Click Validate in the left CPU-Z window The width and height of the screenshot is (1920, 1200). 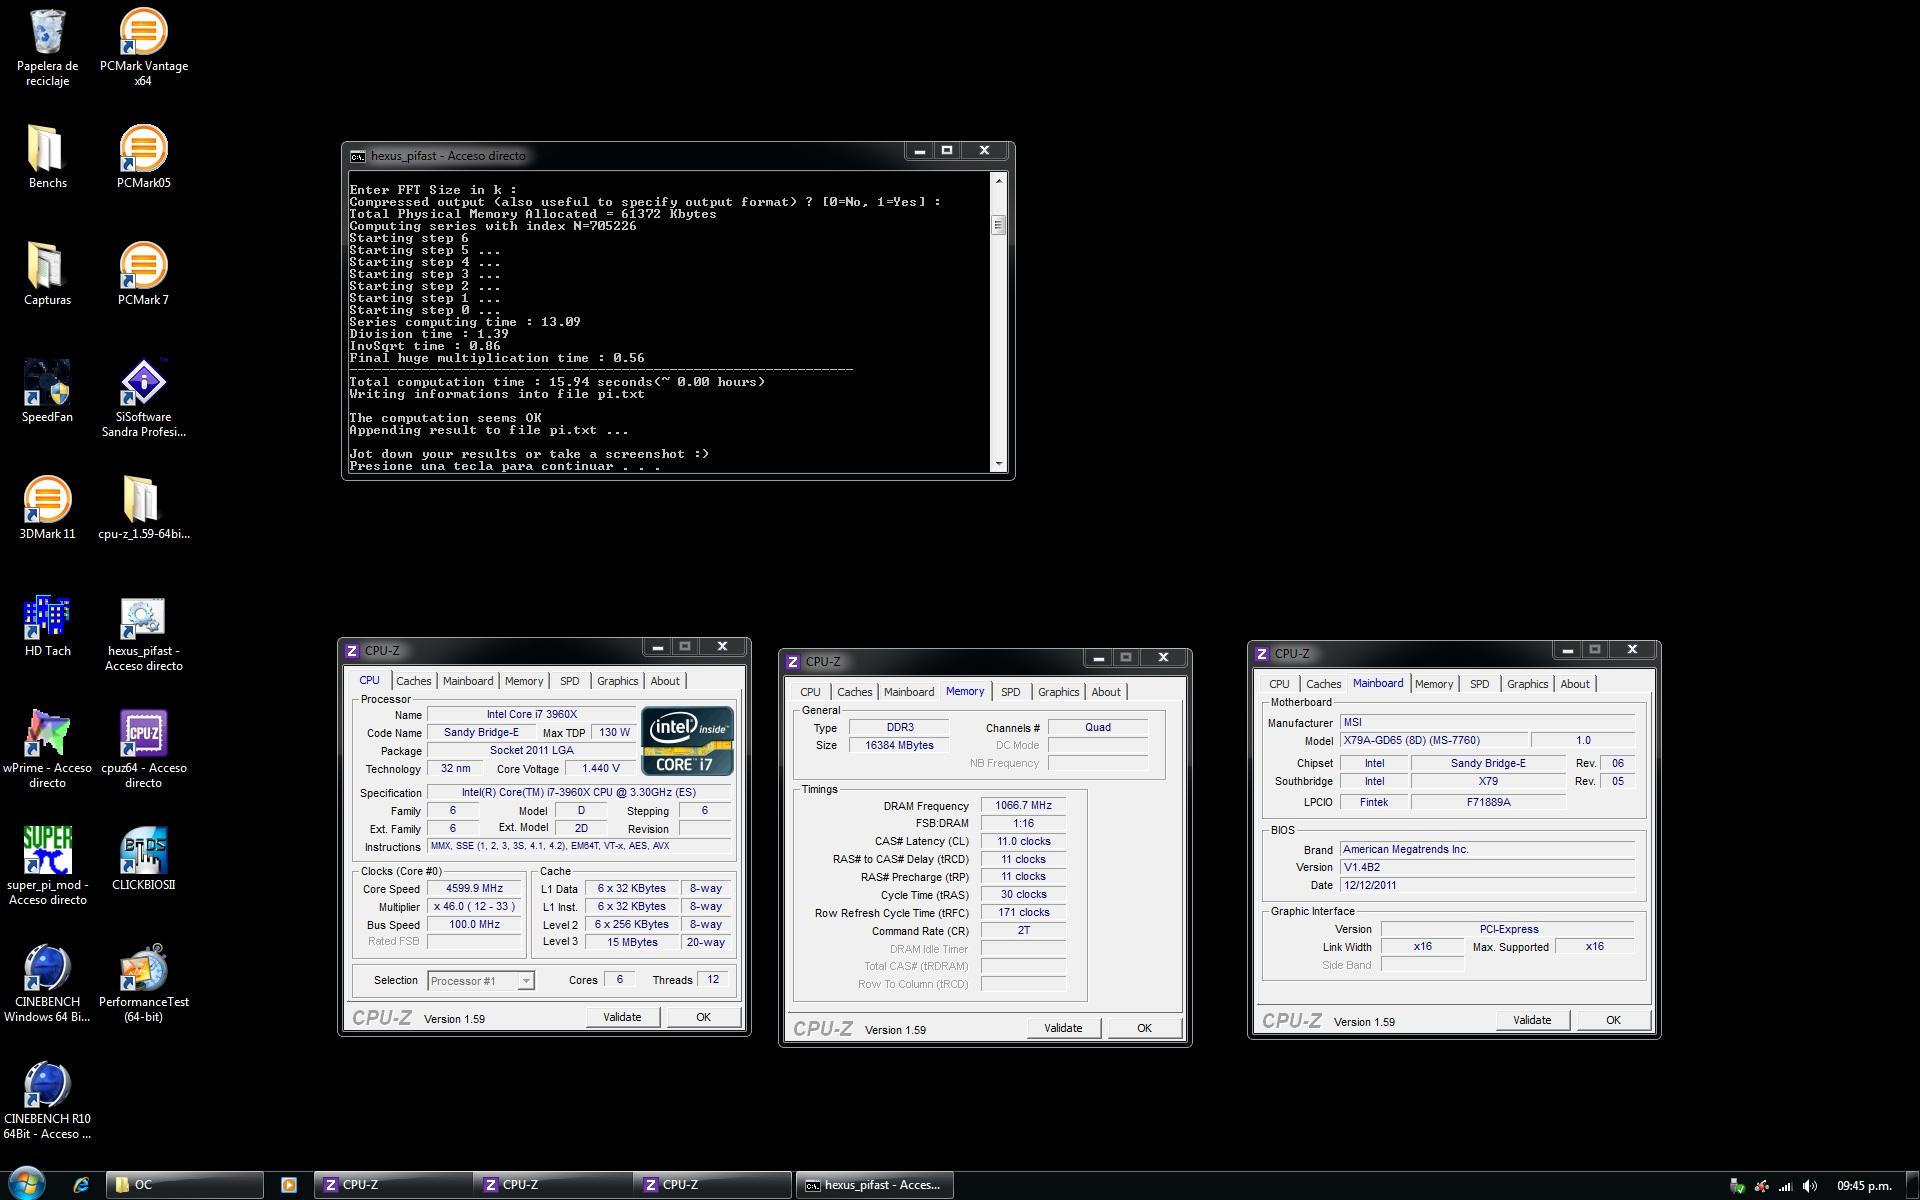point(622,1017)
